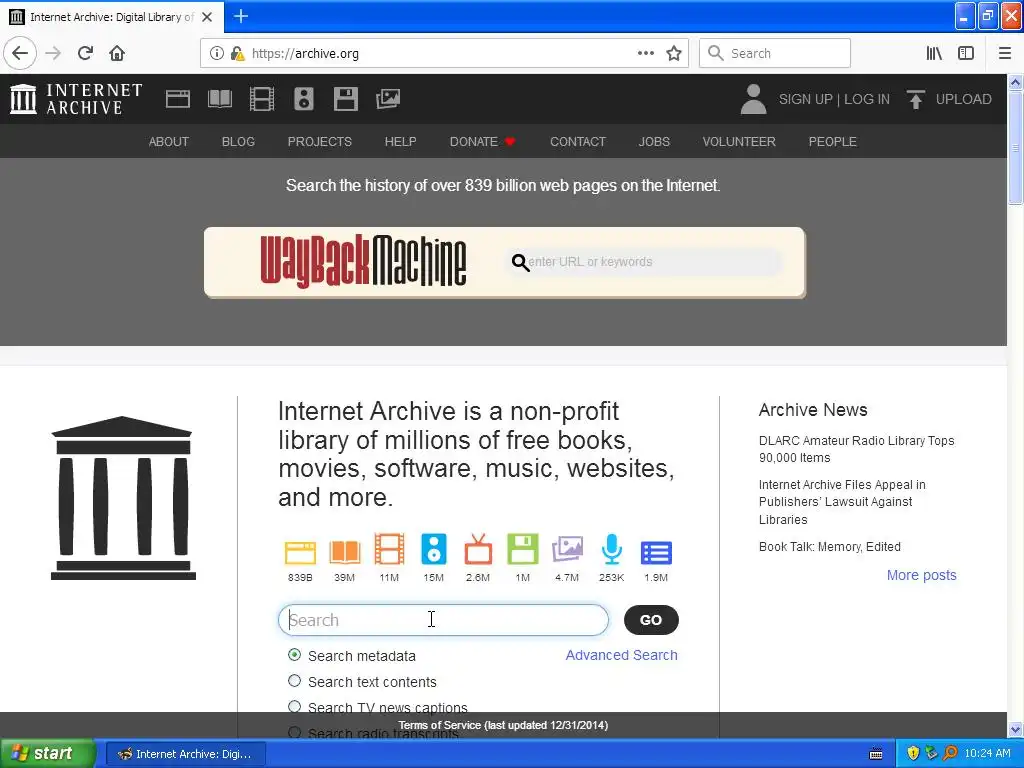The height and width of the screenshot is (768, 1024).
Task: Open the TV icon labeled 2.6M
Action: [478, 549]
